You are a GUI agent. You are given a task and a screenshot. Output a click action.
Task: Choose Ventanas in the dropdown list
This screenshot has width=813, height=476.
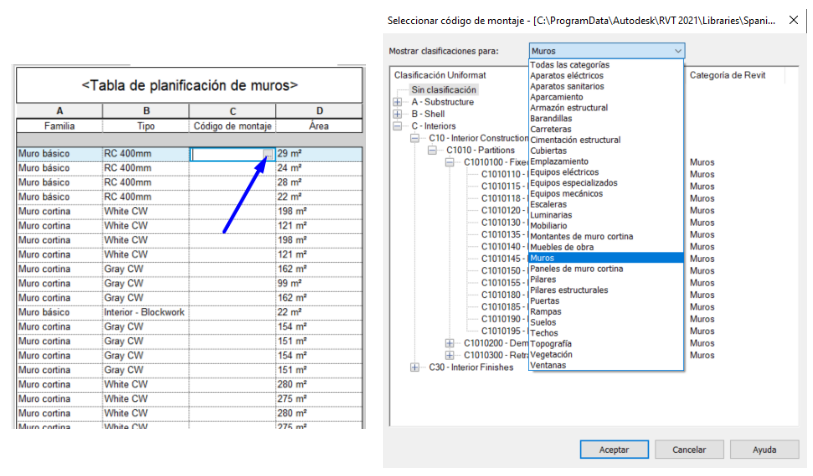click(606, 365)
